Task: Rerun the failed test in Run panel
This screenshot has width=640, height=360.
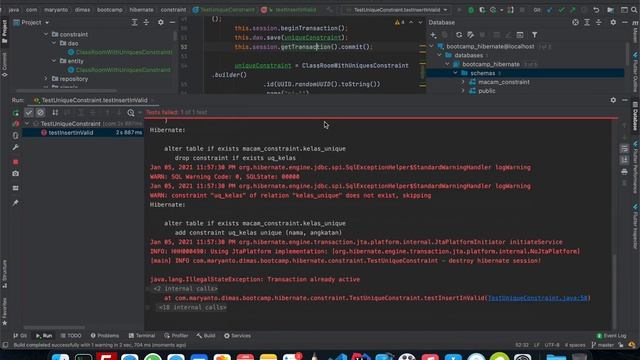Action: (16, 113)
